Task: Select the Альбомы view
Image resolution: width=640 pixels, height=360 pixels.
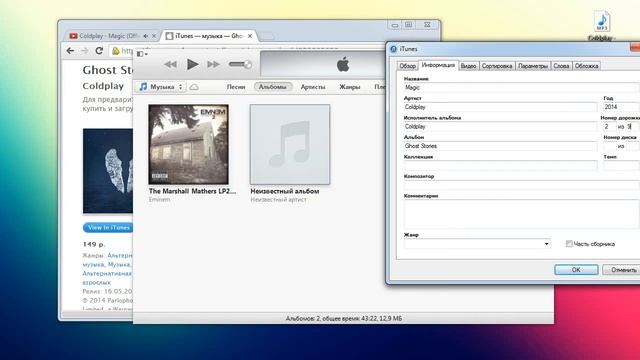Action: pyautogui.click(x=273, y=87)
